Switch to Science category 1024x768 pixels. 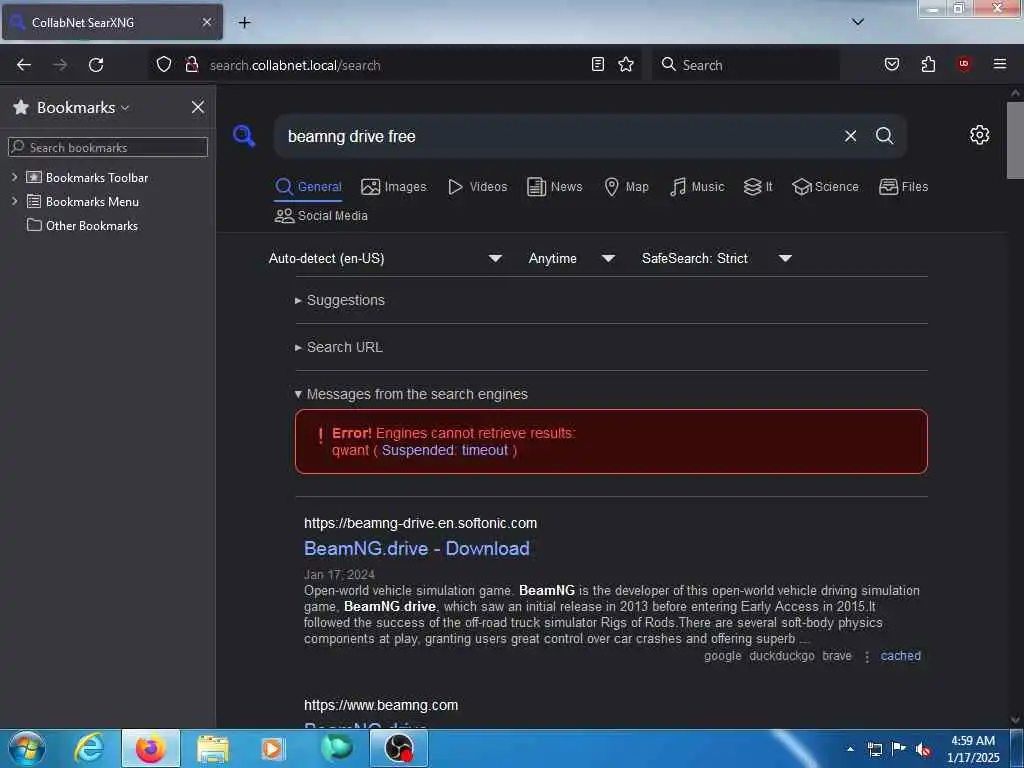click(825, 187)
